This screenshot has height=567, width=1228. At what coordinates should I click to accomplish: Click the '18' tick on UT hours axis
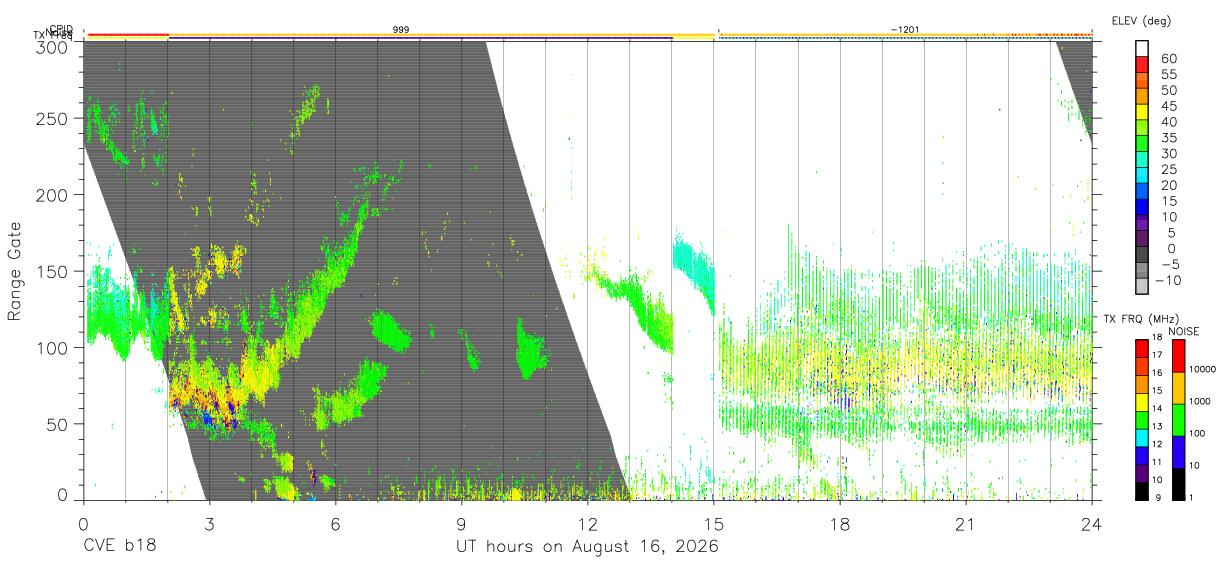click(x=840, y=524)
